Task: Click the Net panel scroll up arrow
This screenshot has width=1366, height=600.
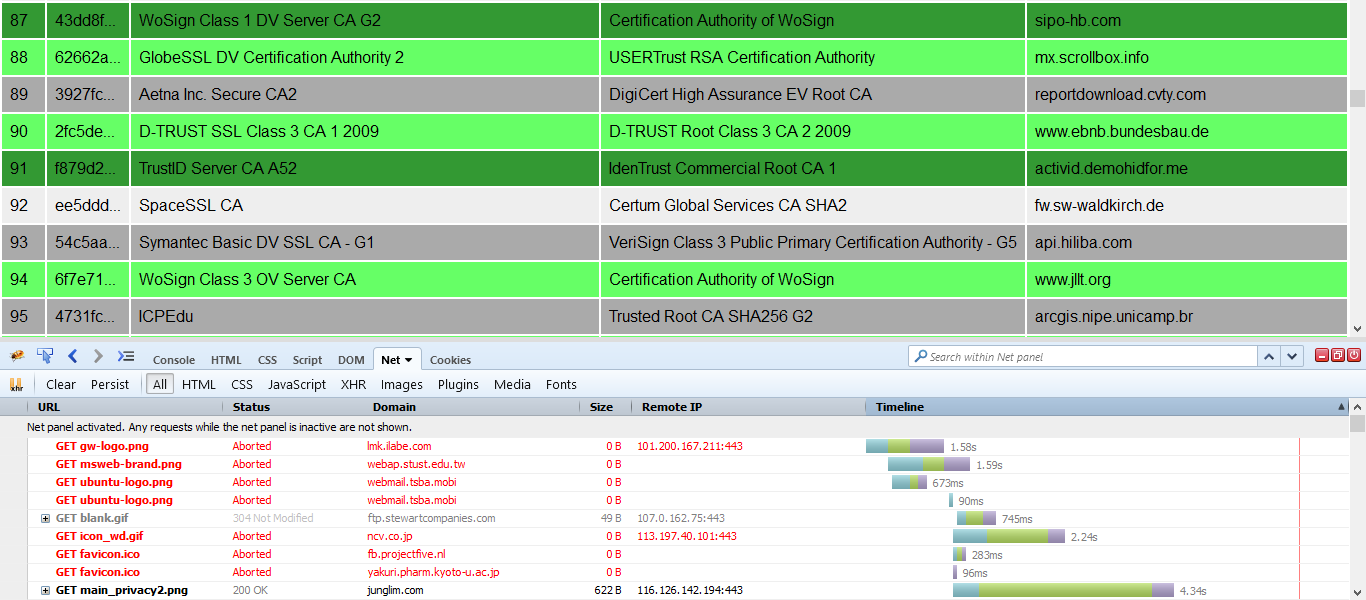Action: [x=1357, y=407]
